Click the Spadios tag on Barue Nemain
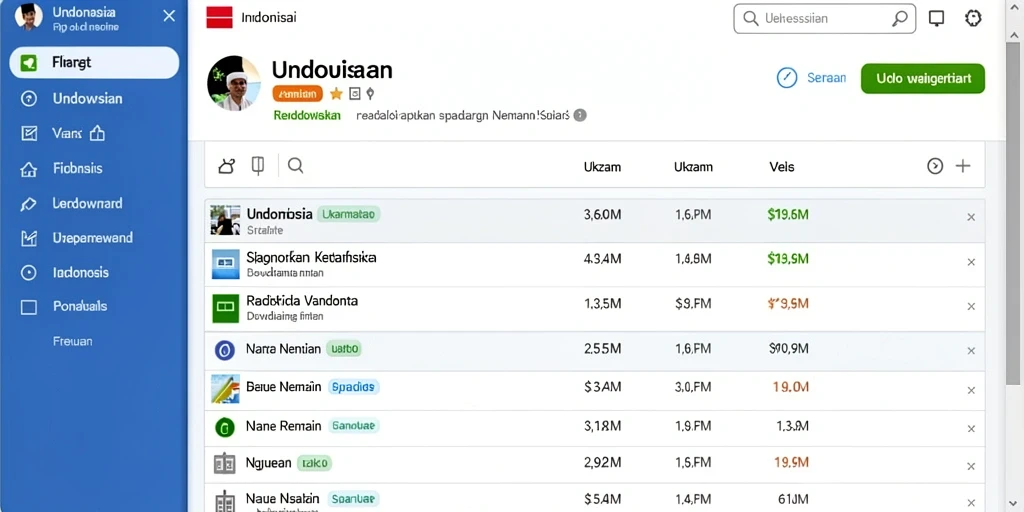The width and height of the screenshot is (1024, 512). 353,387
